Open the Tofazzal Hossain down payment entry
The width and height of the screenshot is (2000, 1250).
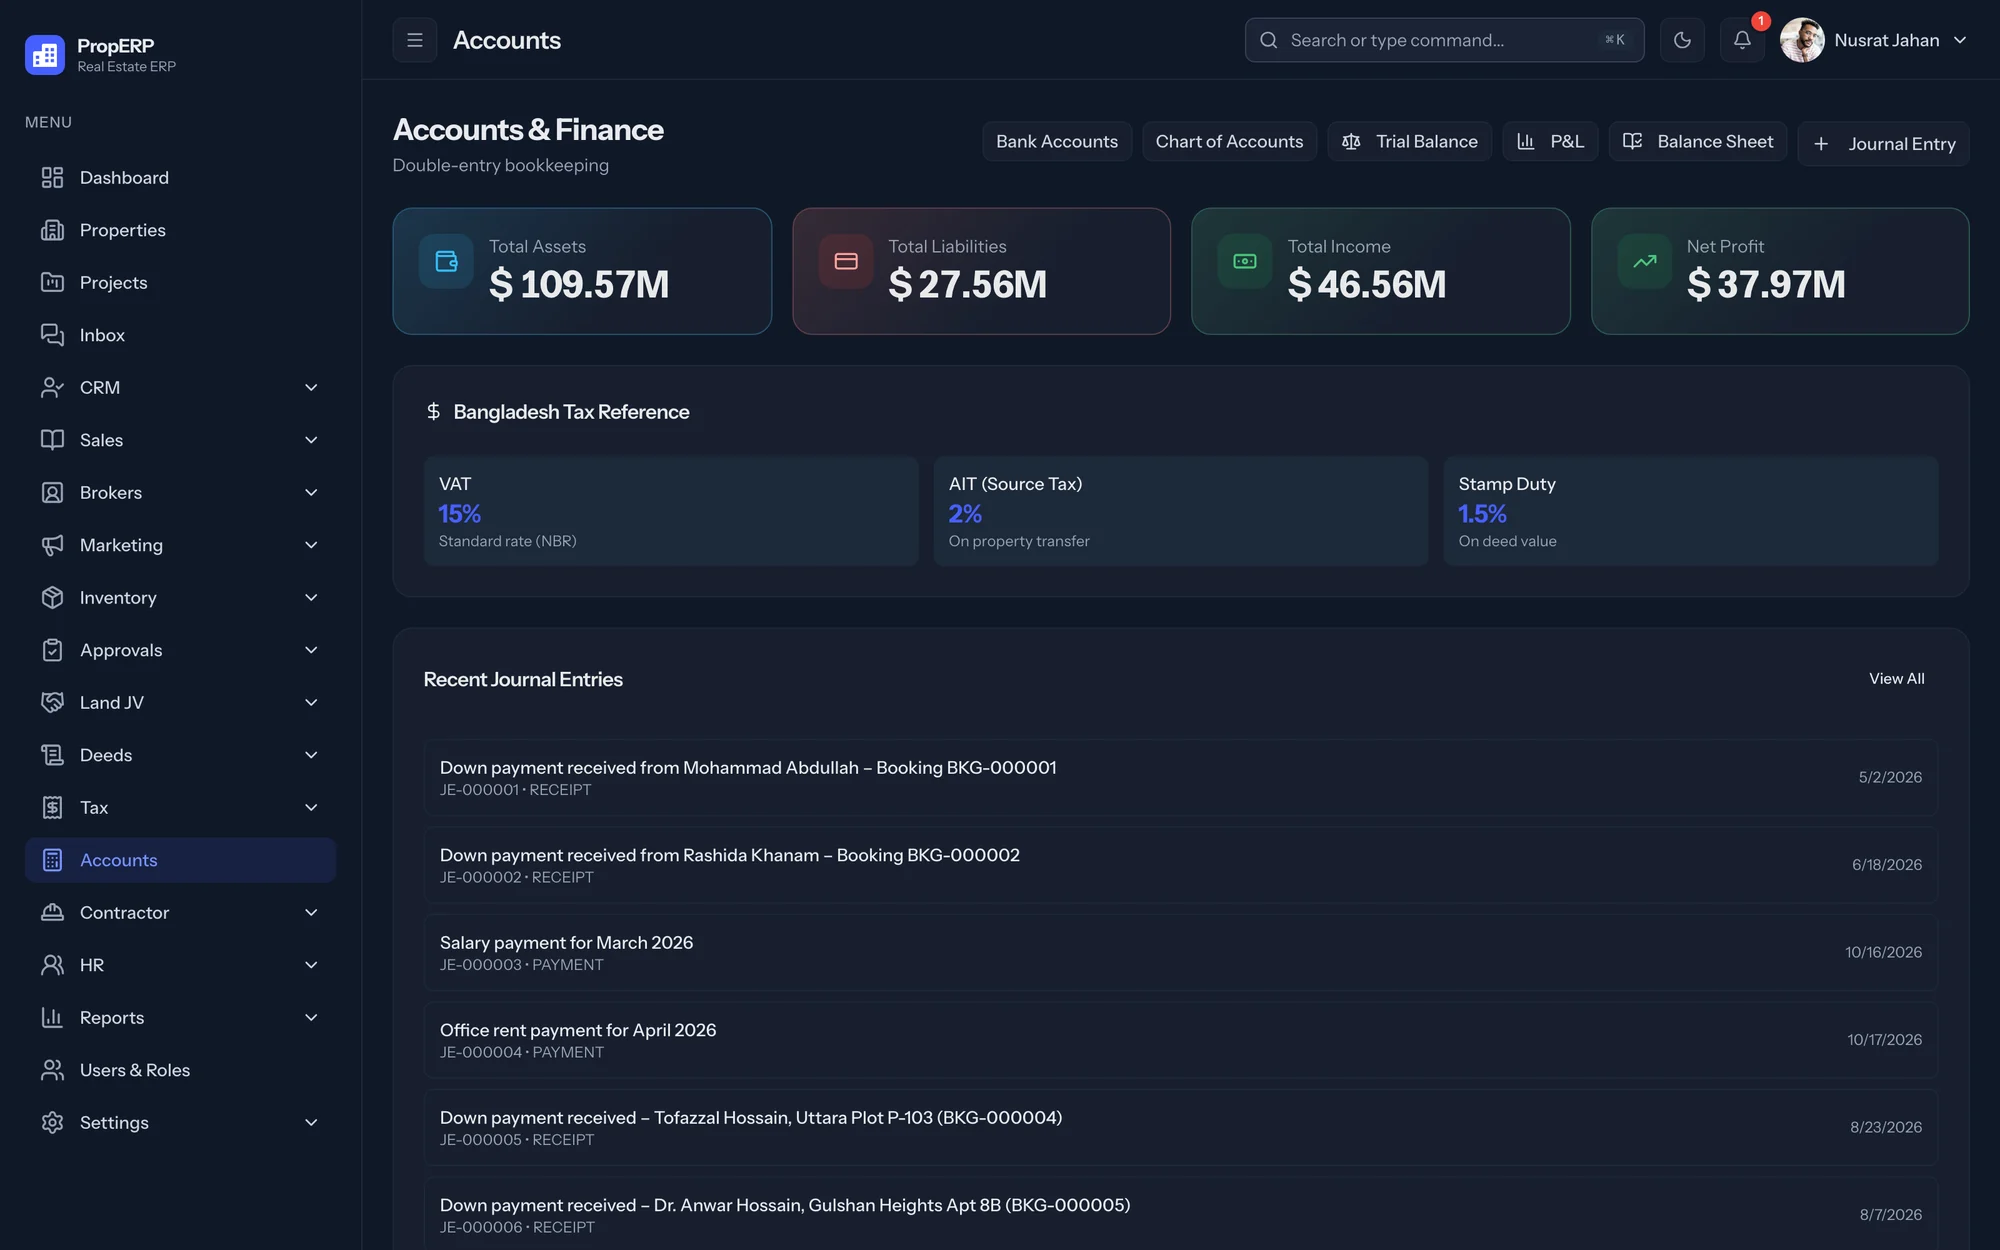[1180, 1128]
